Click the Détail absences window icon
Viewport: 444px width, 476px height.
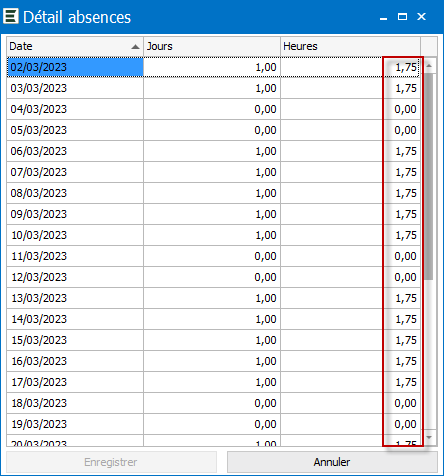click(11, 17)
